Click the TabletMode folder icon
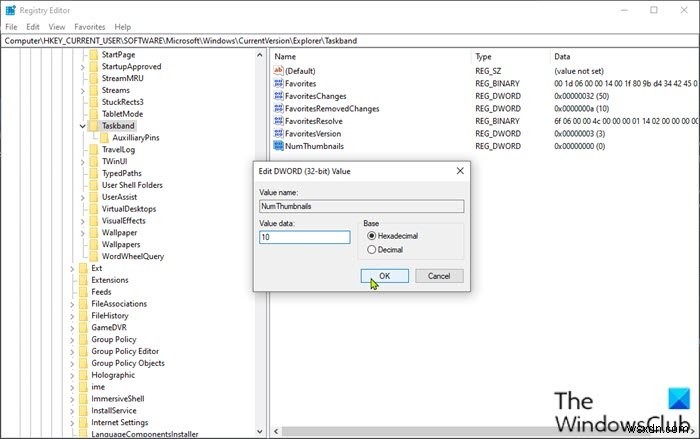700x439 pixels. [x=93, y=114]
